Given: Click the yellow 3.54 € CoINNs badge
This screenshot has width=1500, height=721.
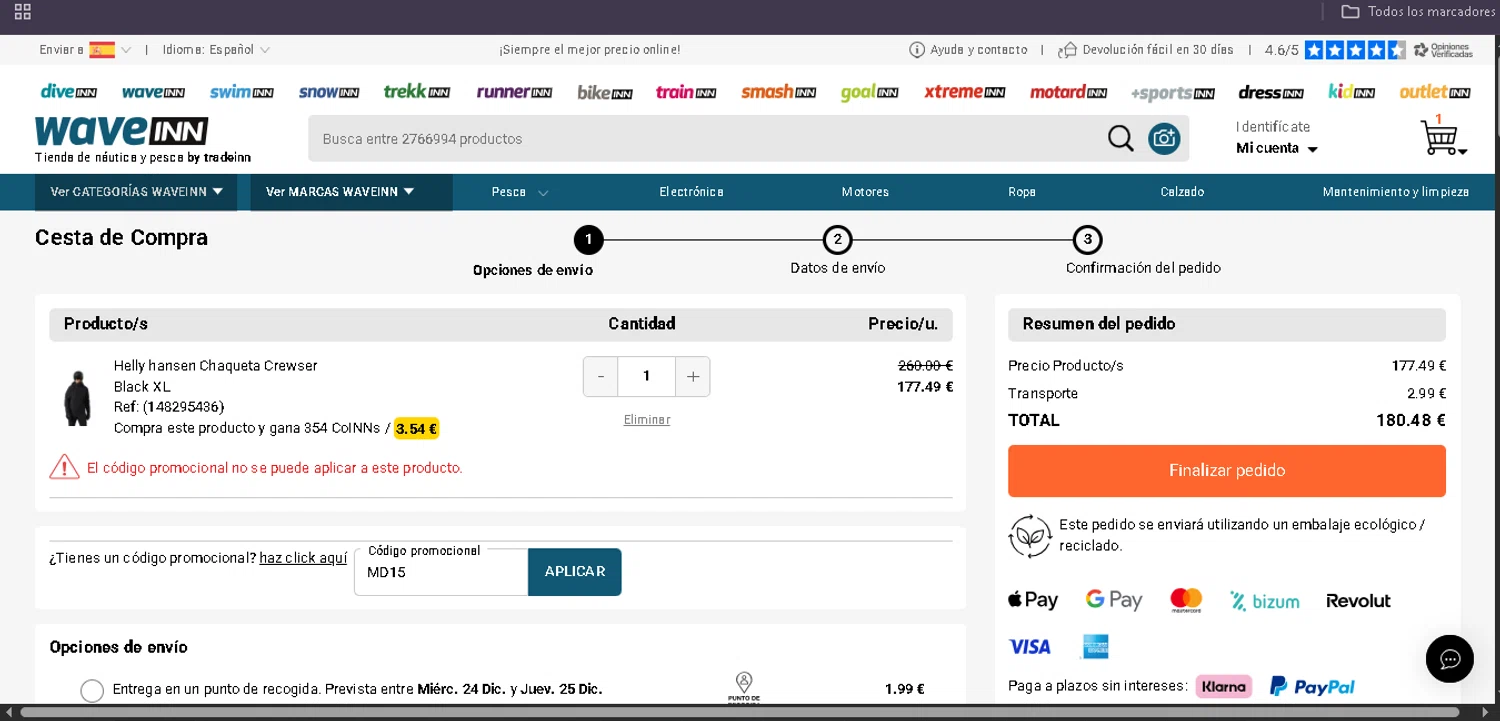Looking at the screenshot, I should point(416,429).
